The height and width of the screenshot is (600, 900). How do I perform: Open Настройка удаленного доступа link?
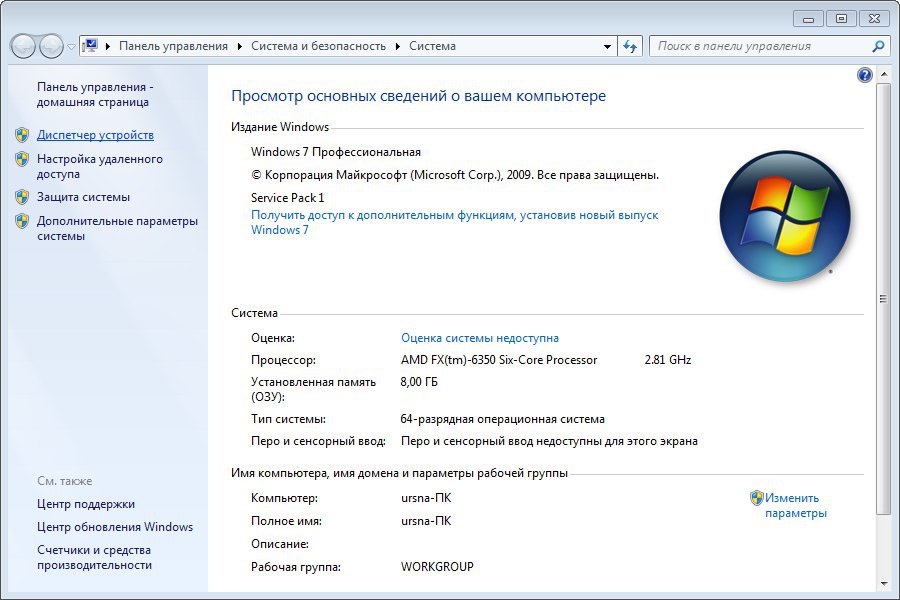100,166
